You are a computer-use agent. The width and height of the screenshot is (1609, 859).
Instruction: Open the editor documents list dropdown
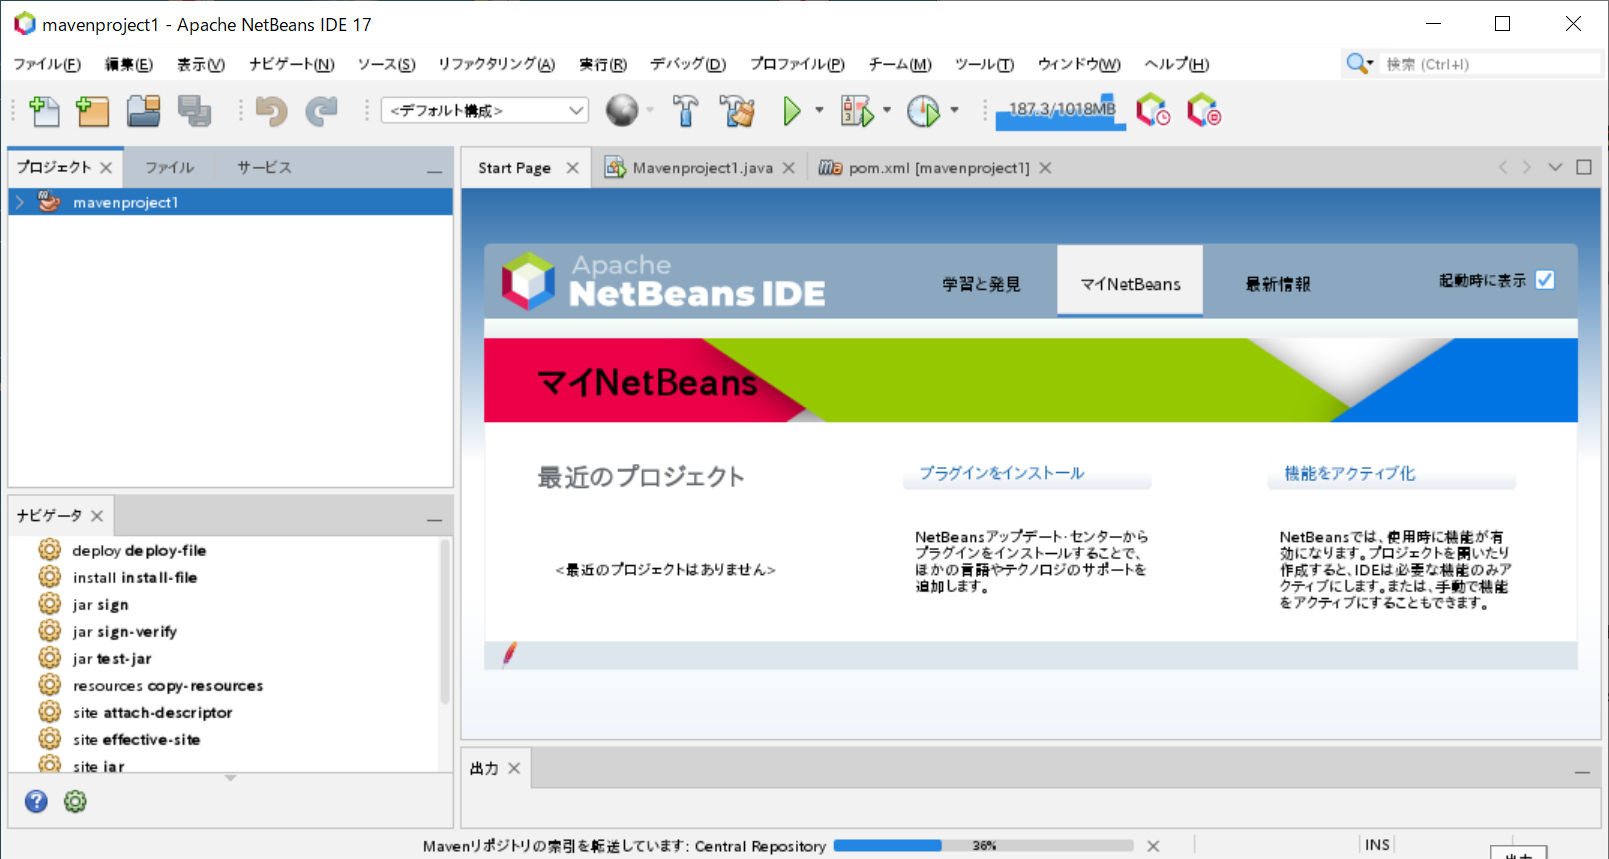point(1555,167)
